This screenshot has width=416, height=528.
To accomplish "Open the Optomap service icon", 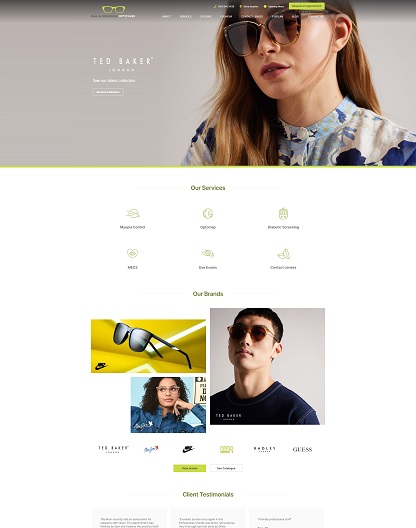I will tap(208, 213).
